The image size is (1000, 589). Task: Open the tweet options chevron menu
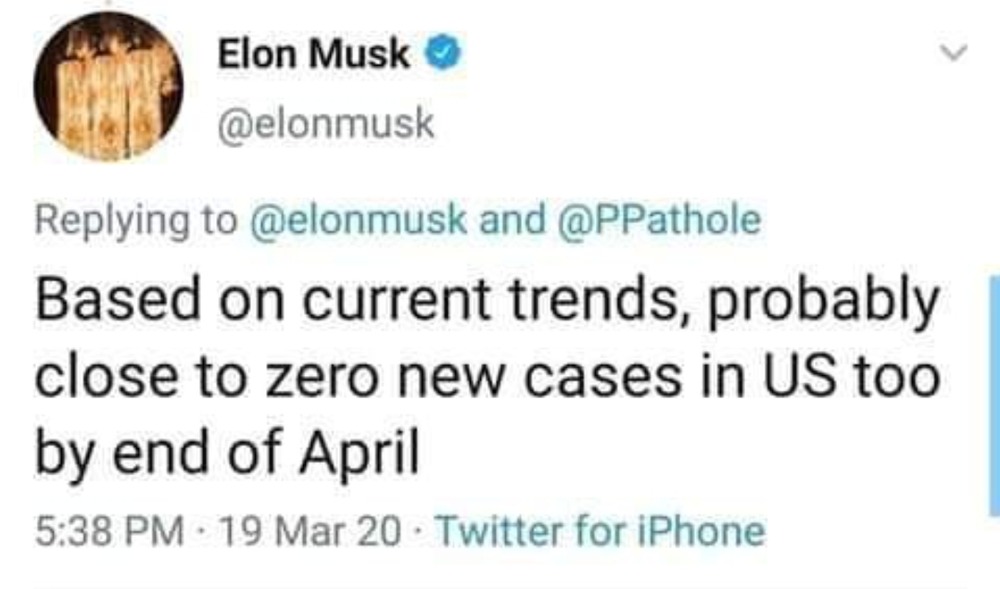tap(956, 53)
